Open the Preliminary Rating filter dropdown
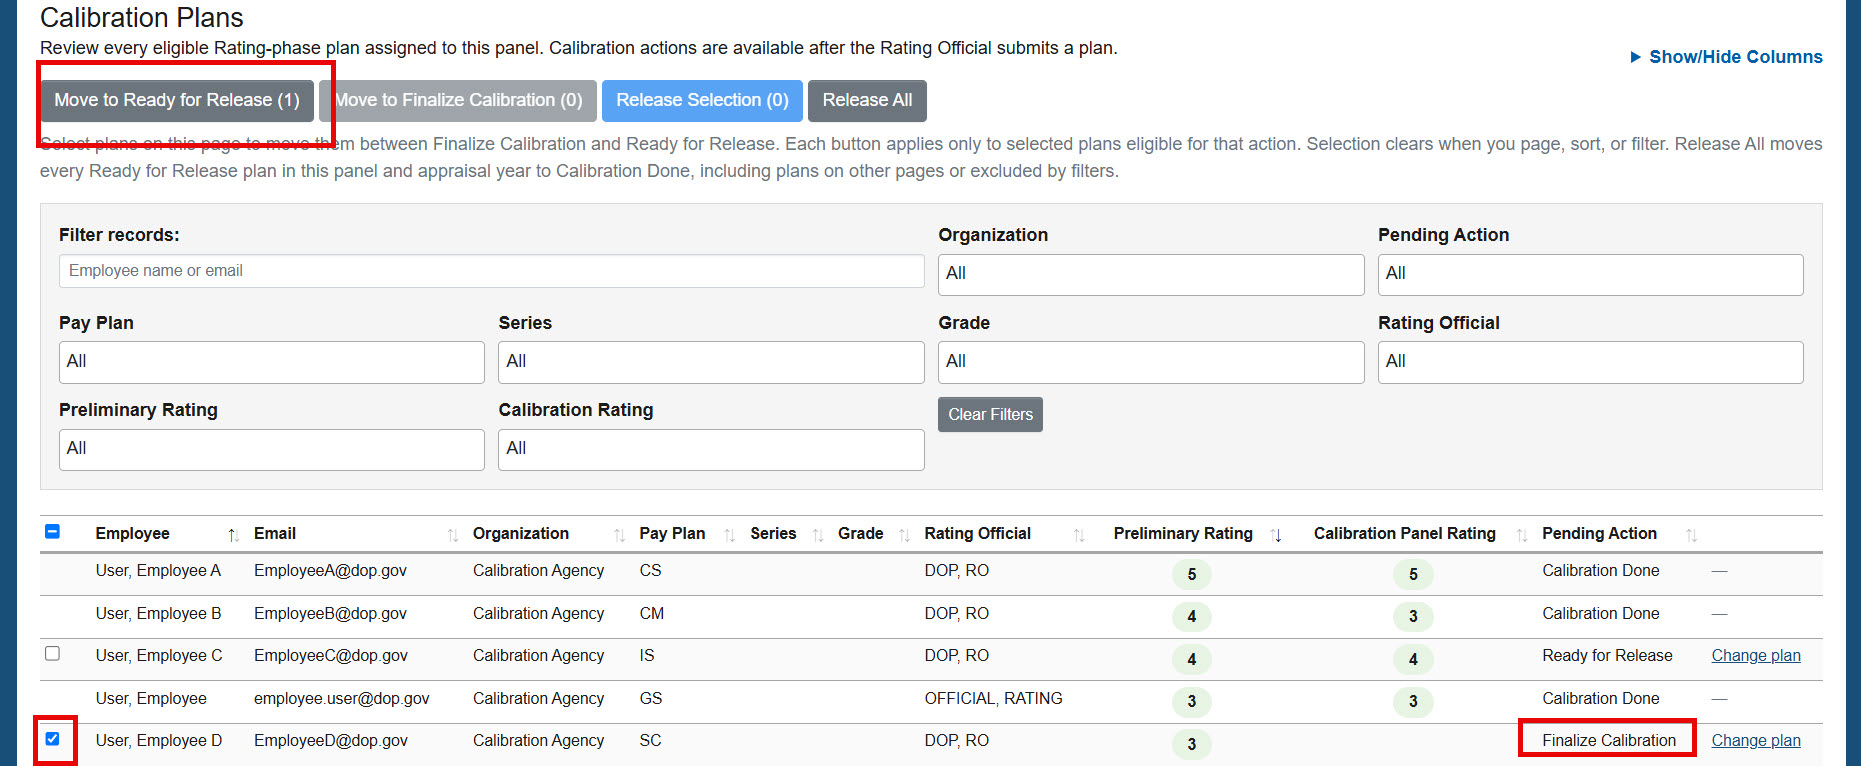The width and height of the screenshot is (1861, 766). click(271, 449)
